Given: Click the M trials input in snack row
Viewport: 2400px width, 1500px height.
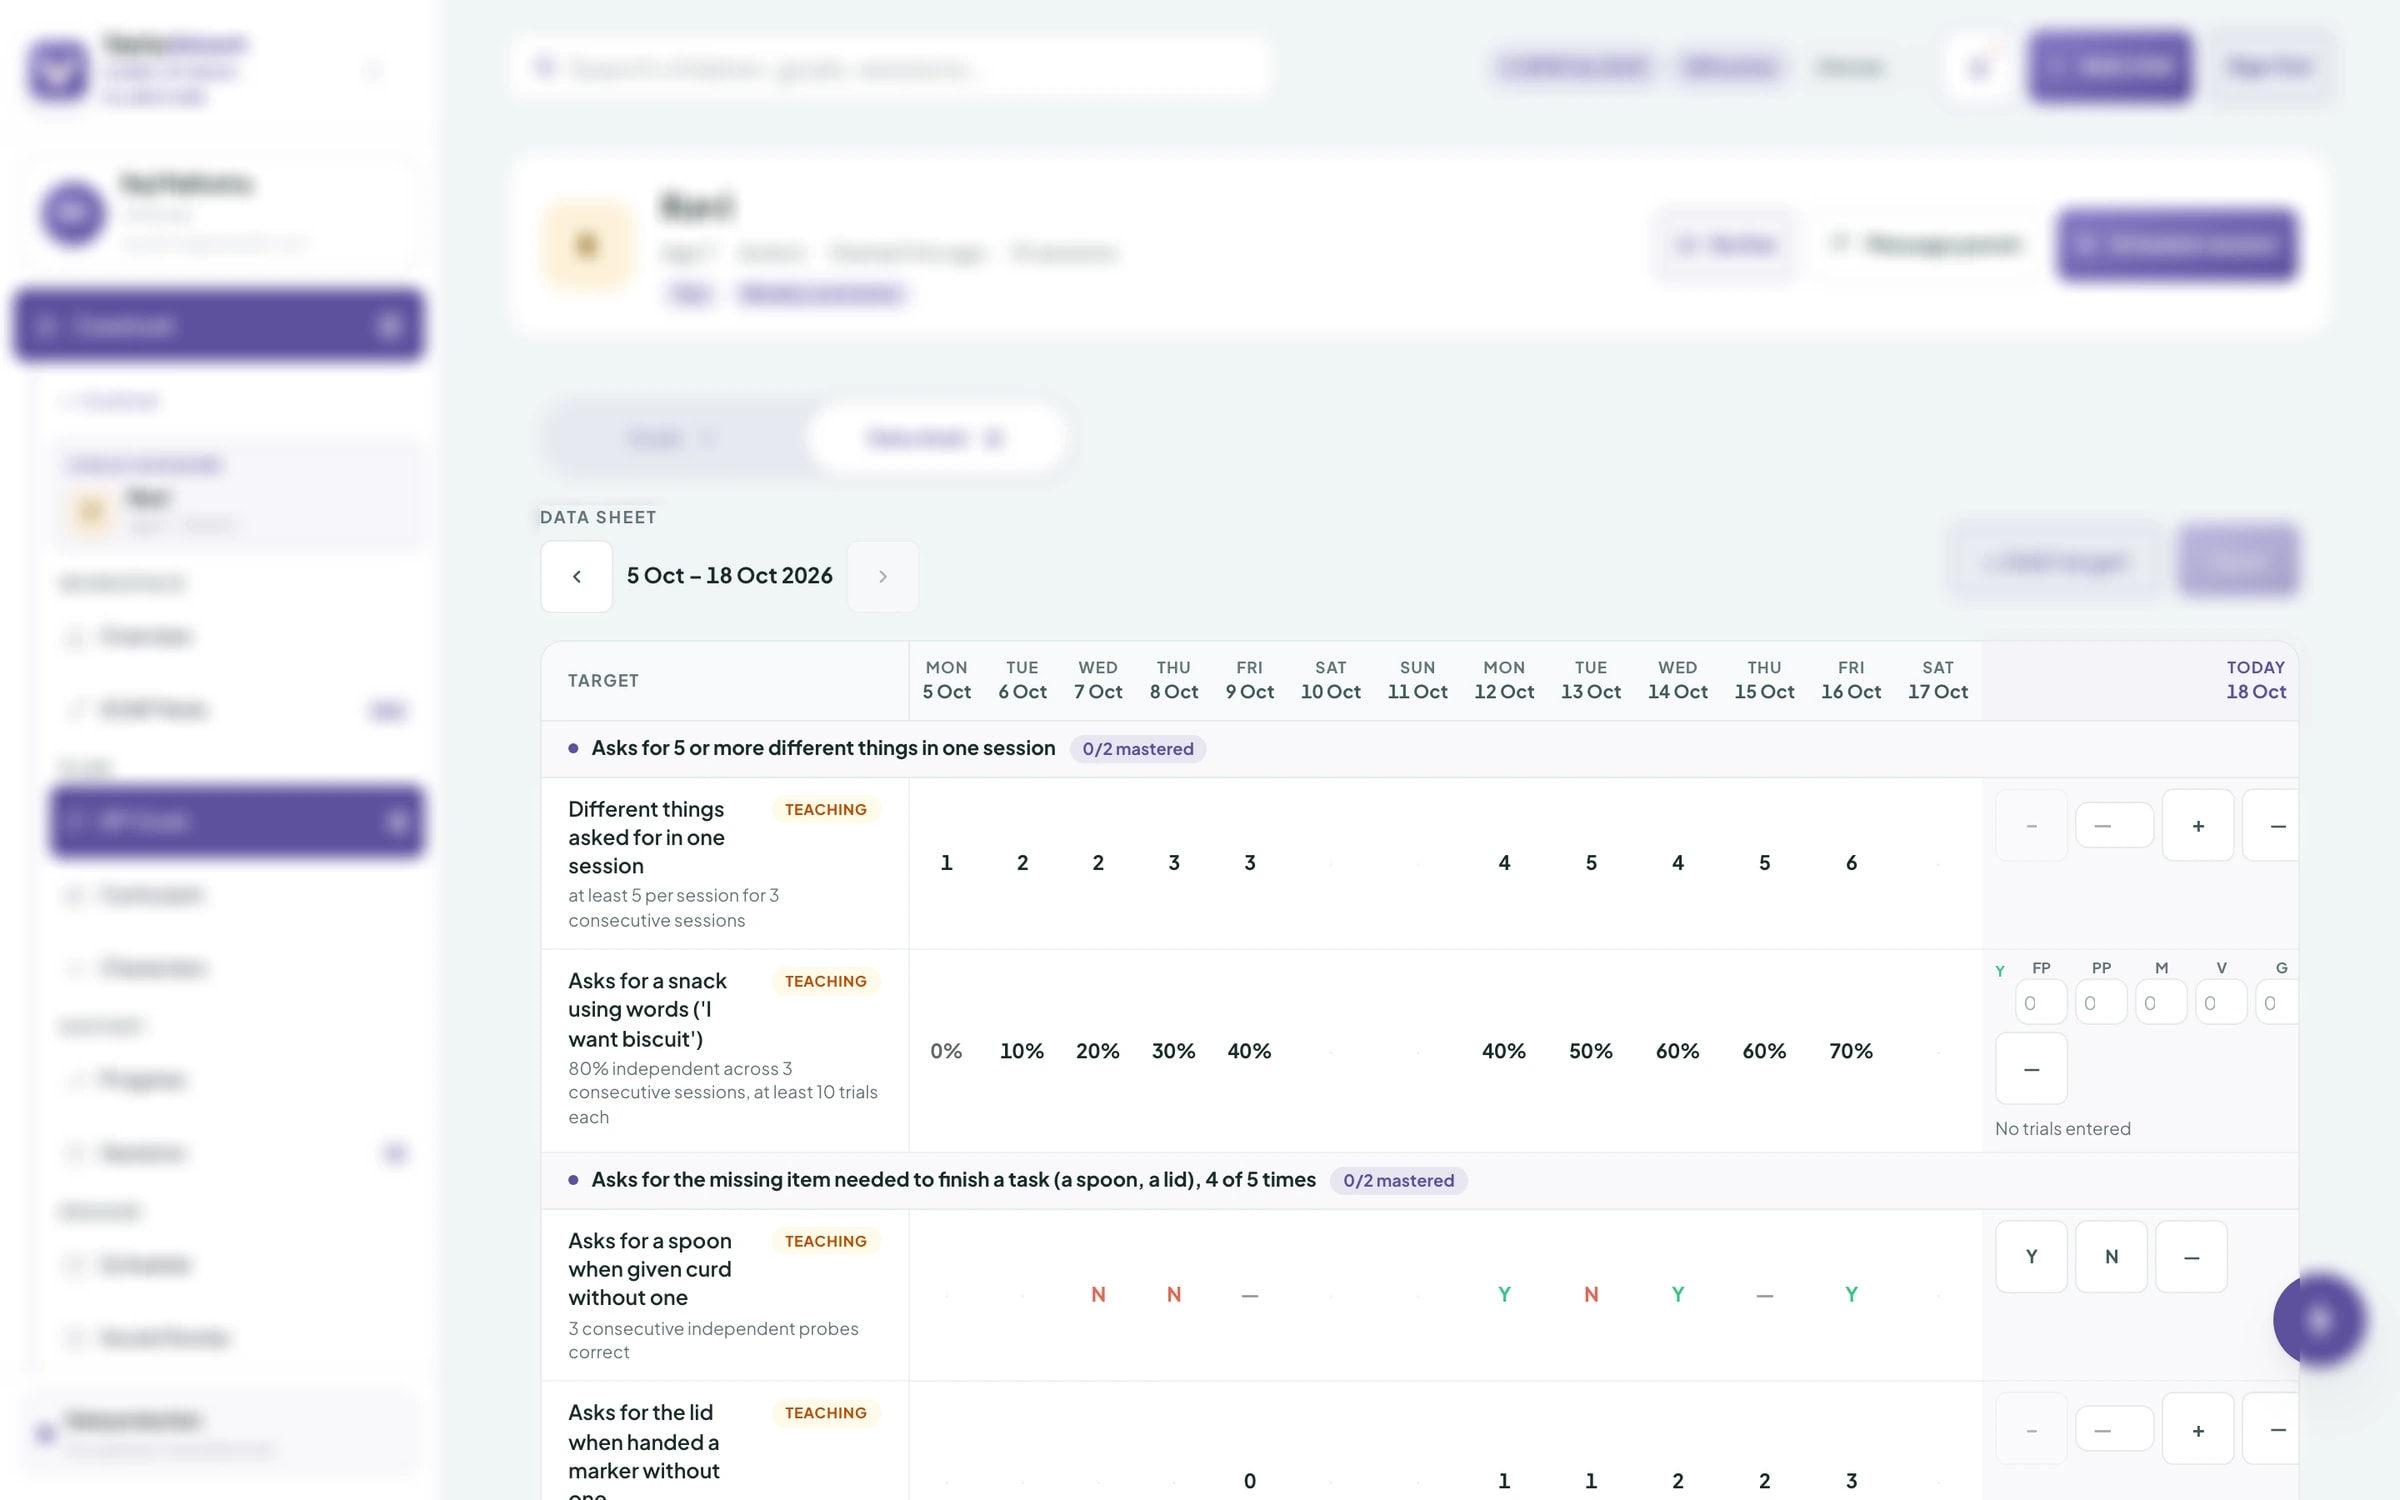Looking at the screenshot, I should pos(2161,1003).
